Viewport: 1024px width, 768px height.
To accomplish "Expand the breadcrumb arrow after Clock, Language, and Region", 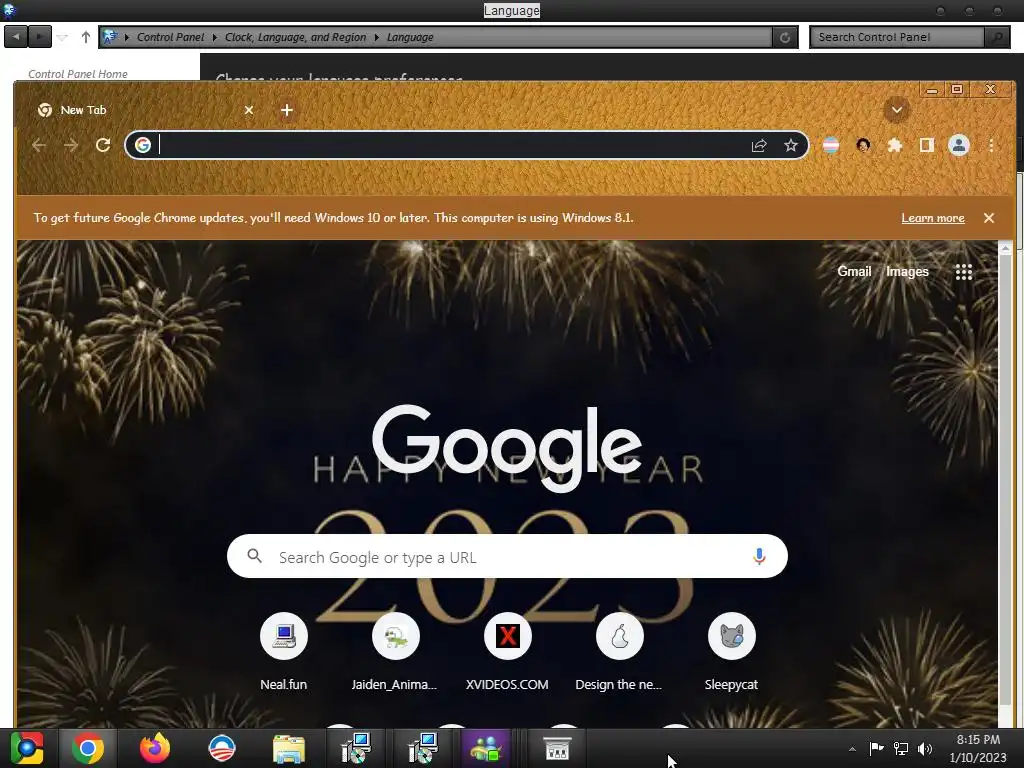I will (x=376, y=37).
